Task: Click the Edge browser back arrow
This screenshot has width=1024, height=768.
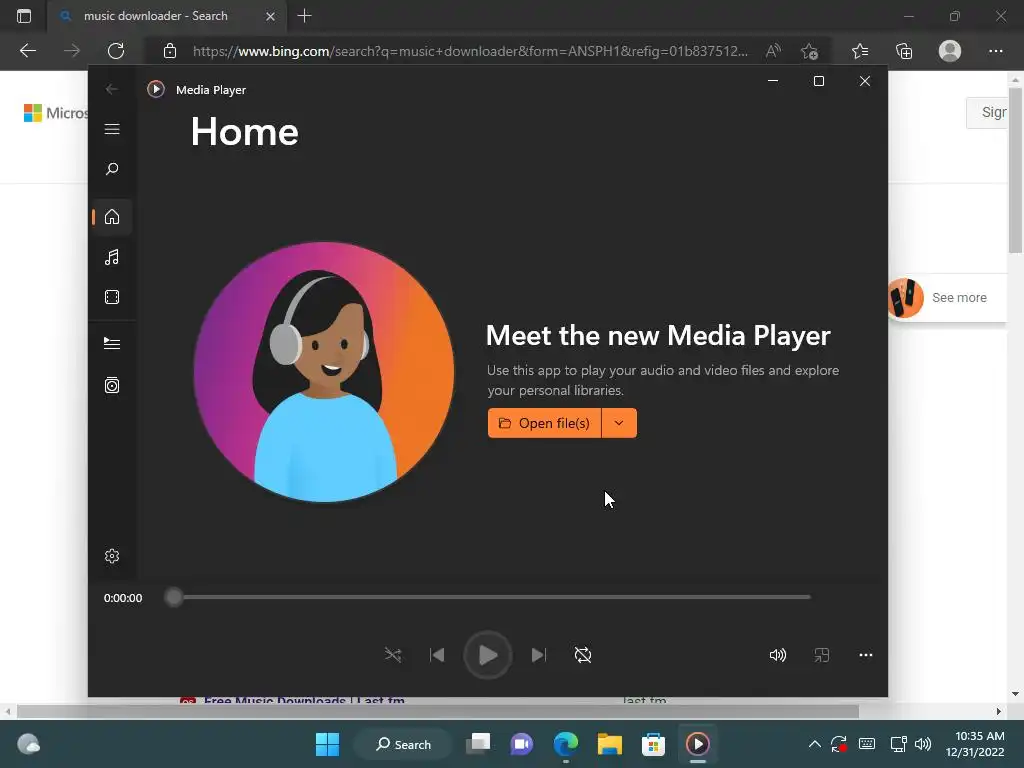Action: pos(27,51)
